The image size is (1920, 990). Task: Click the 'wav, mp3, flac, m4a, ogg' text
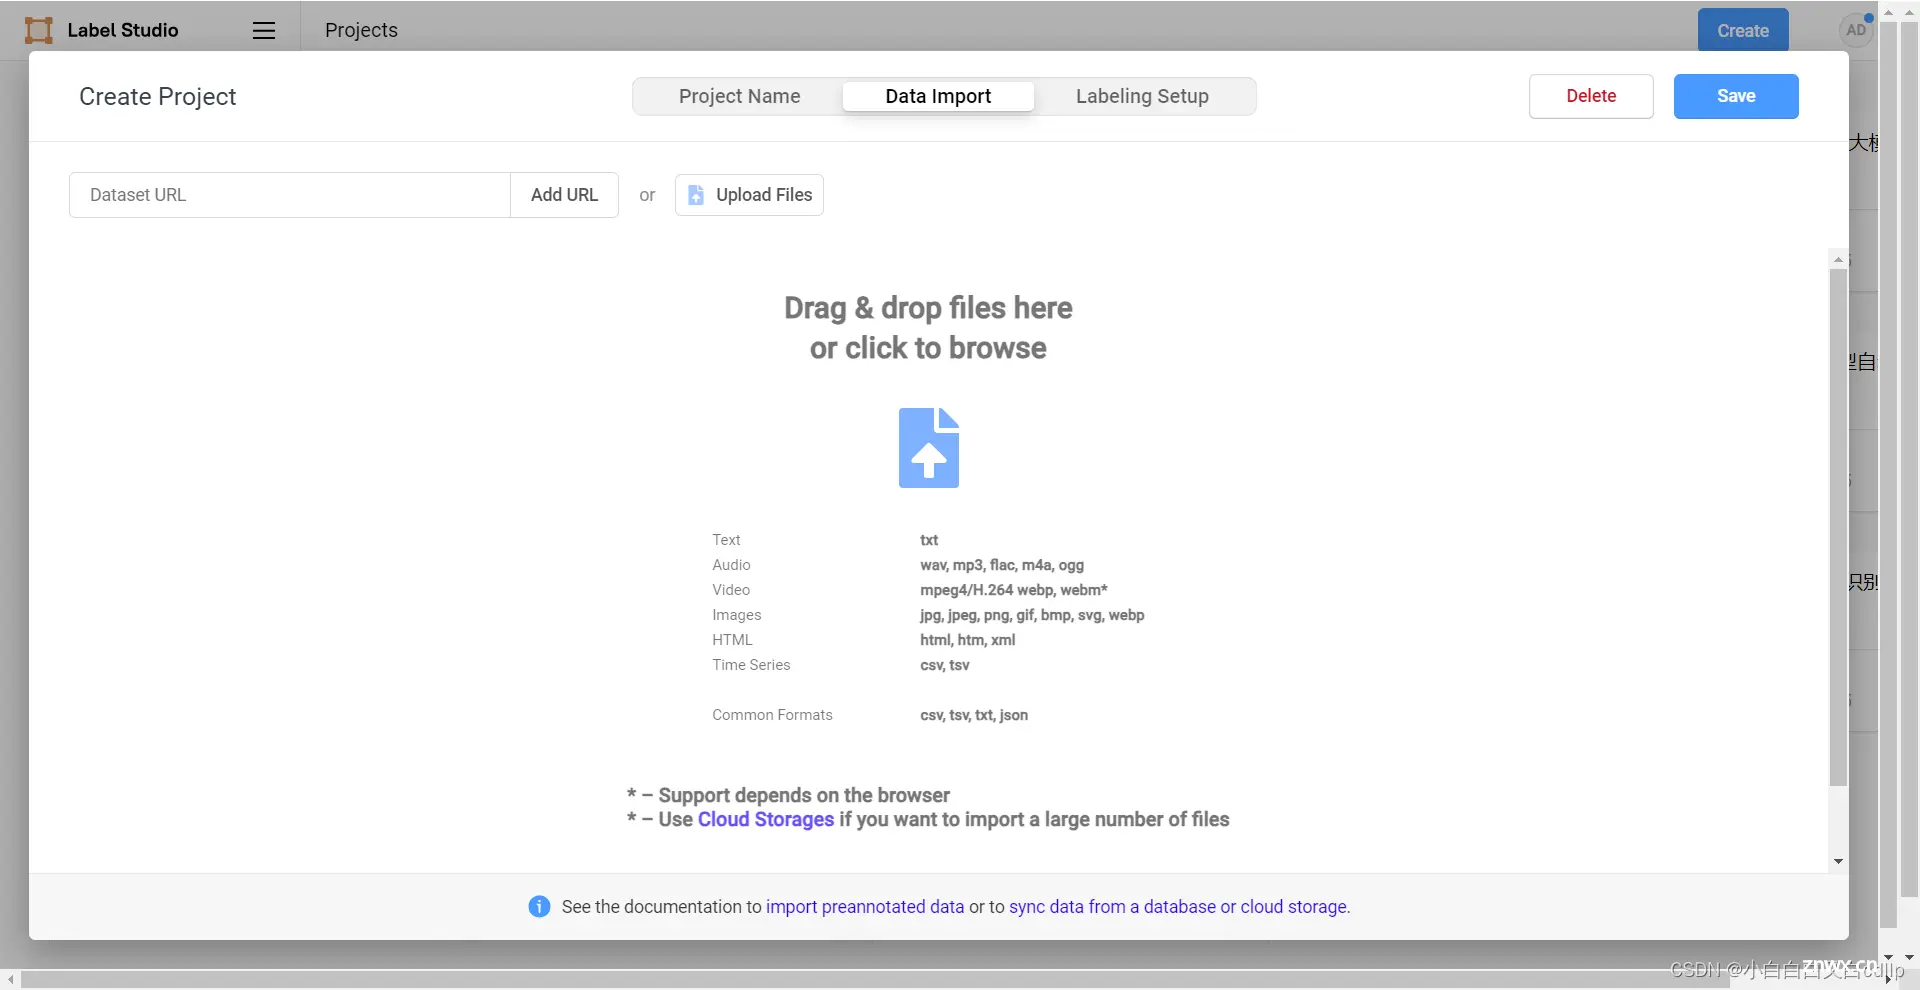coord(1002,565)
